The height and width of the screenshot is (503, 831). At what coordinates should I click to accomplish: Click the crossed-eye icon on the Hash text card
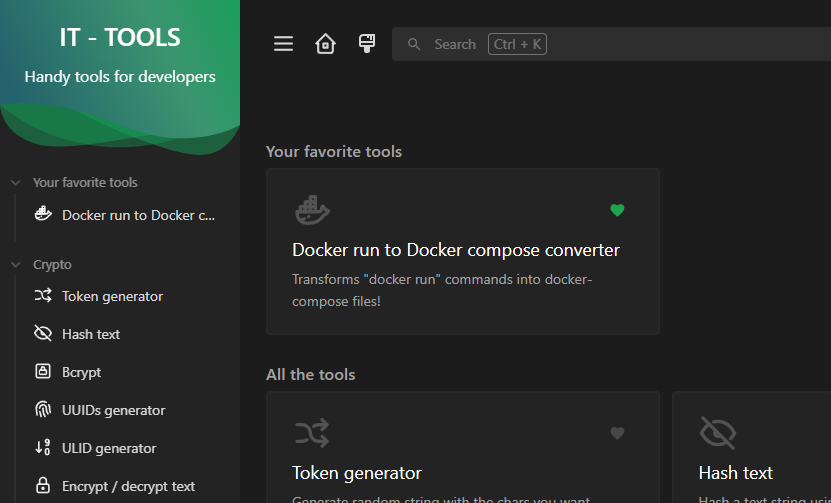click(718, 433)
